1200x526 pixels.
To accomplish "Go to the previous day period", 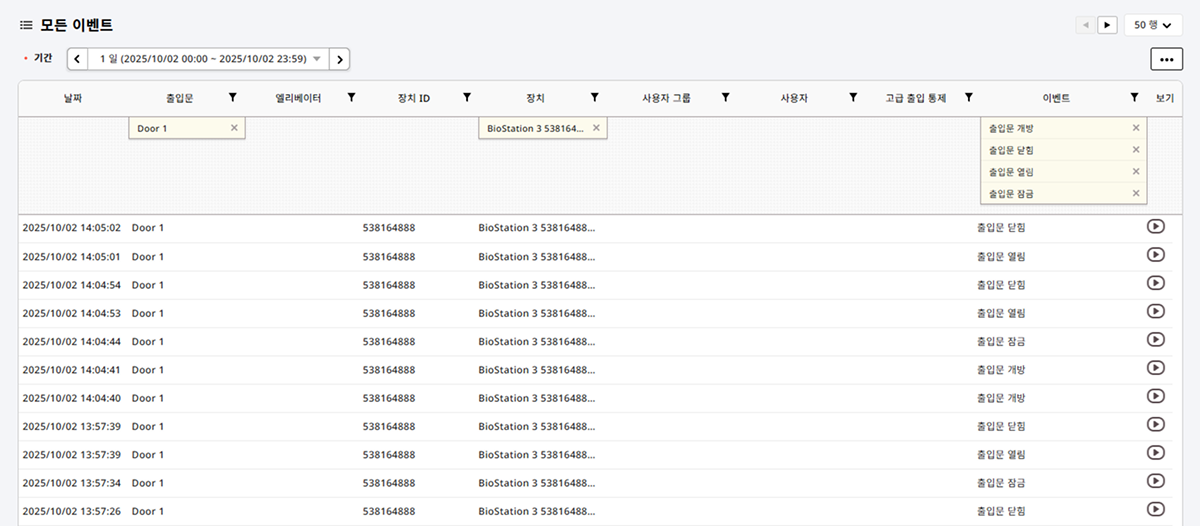I will [x=77, y=59].
